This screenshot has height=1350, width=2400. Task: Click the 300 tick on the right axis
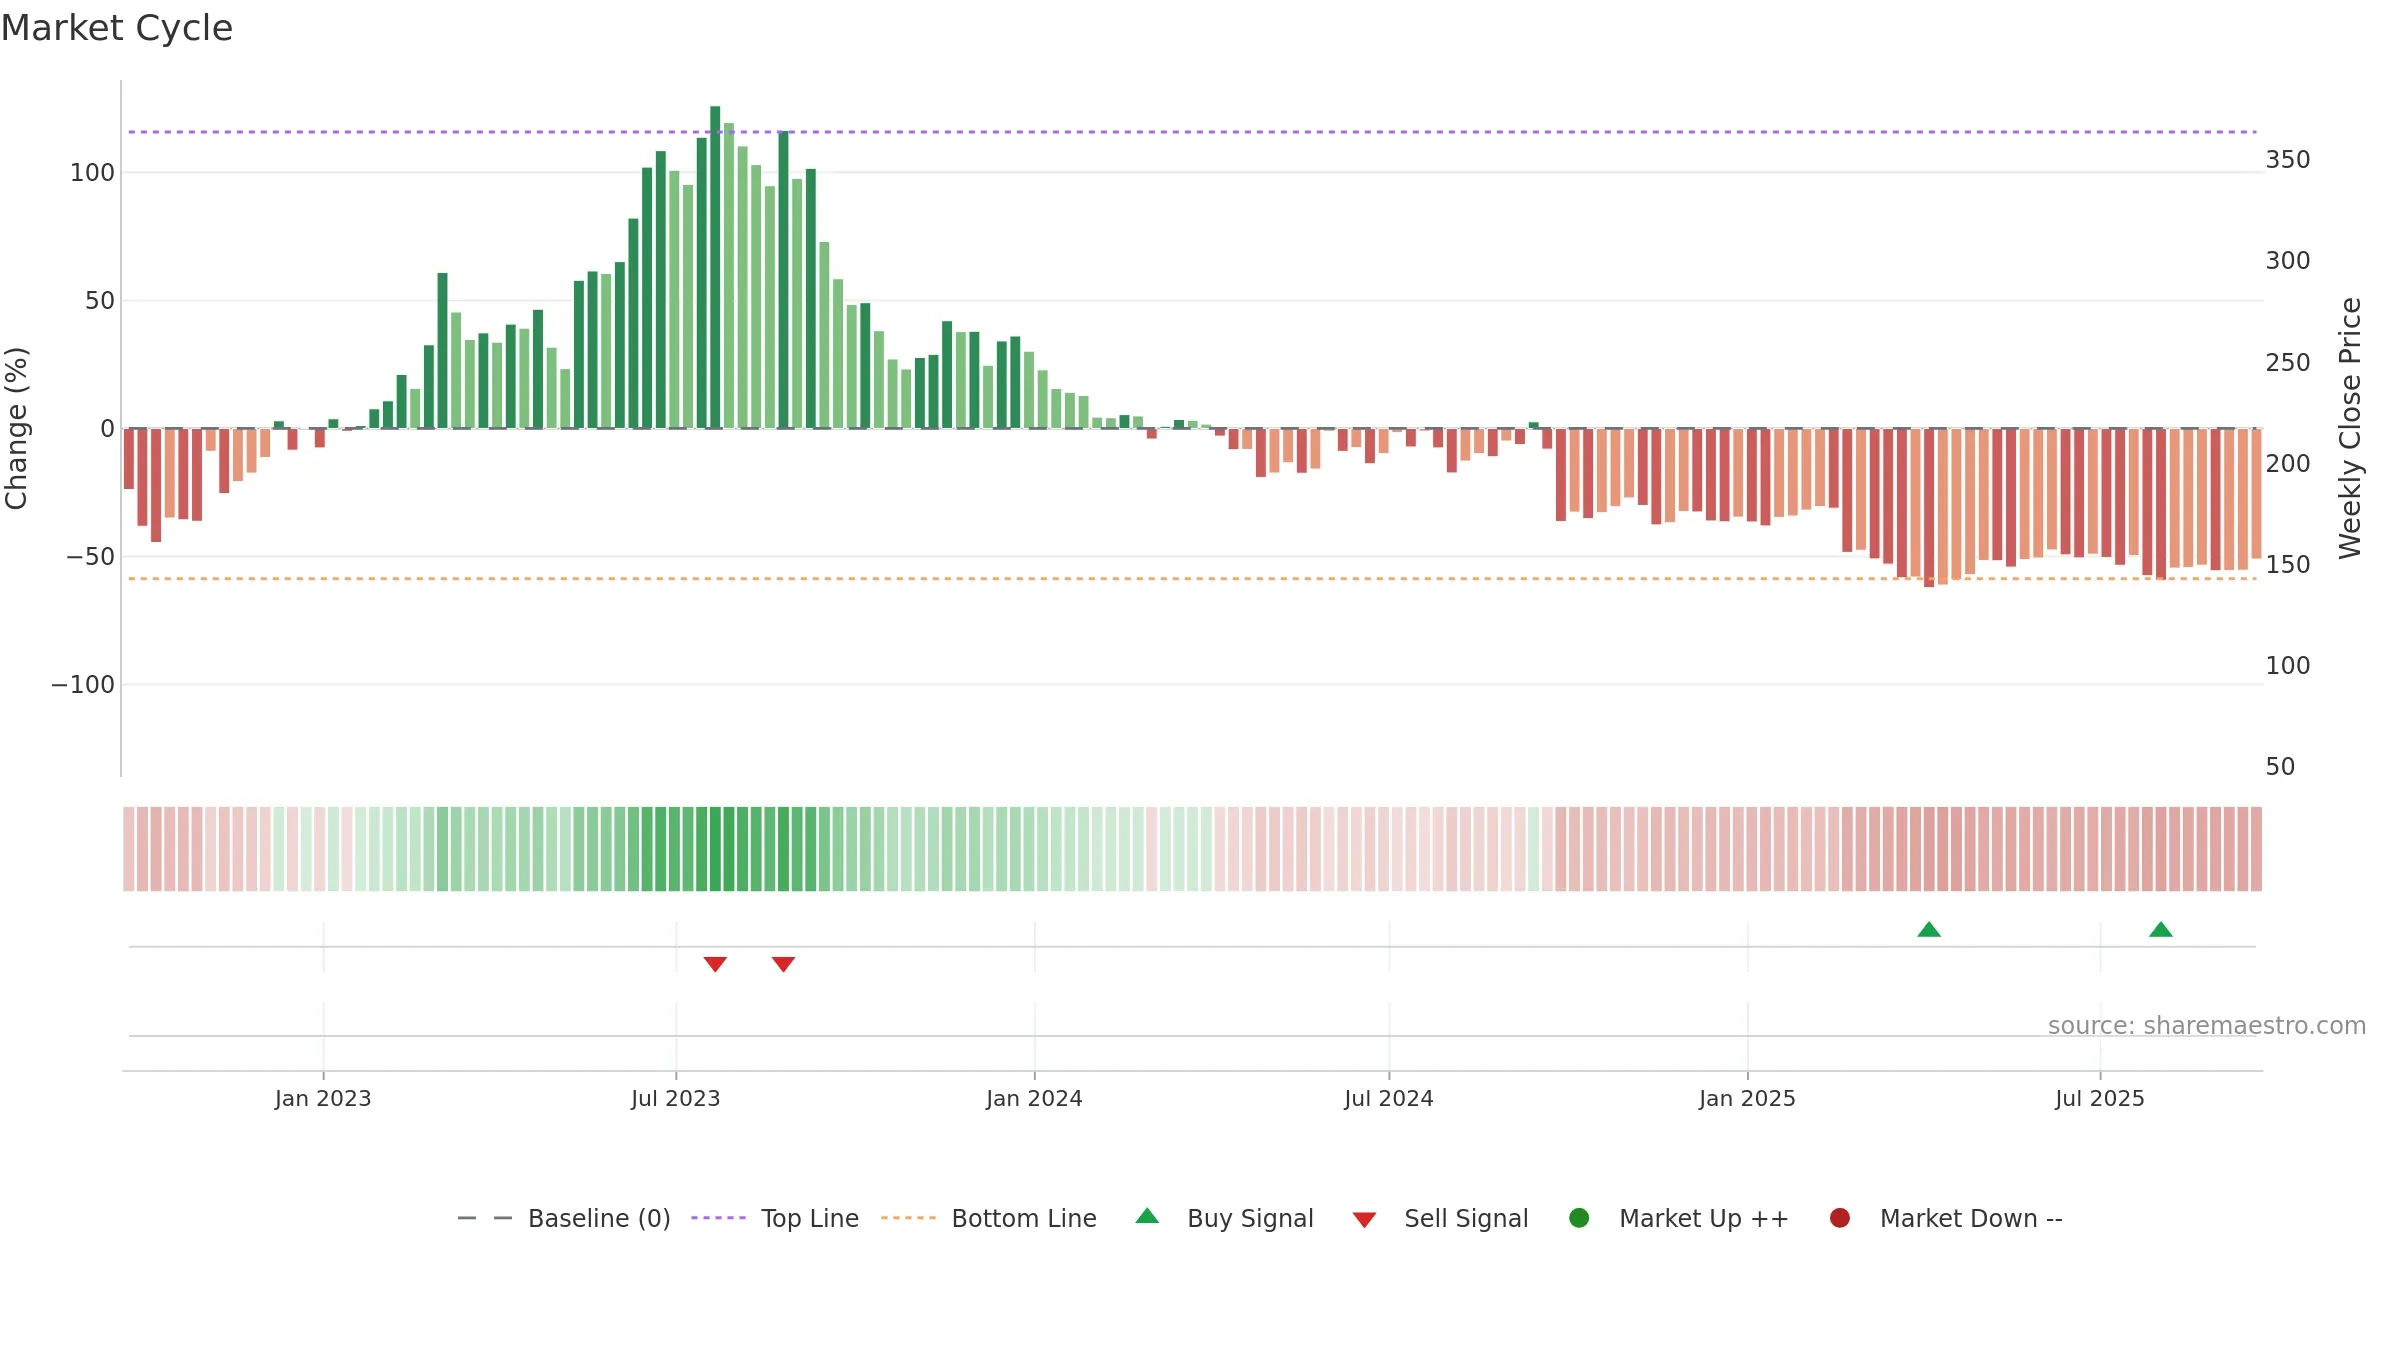point(2288,261)
